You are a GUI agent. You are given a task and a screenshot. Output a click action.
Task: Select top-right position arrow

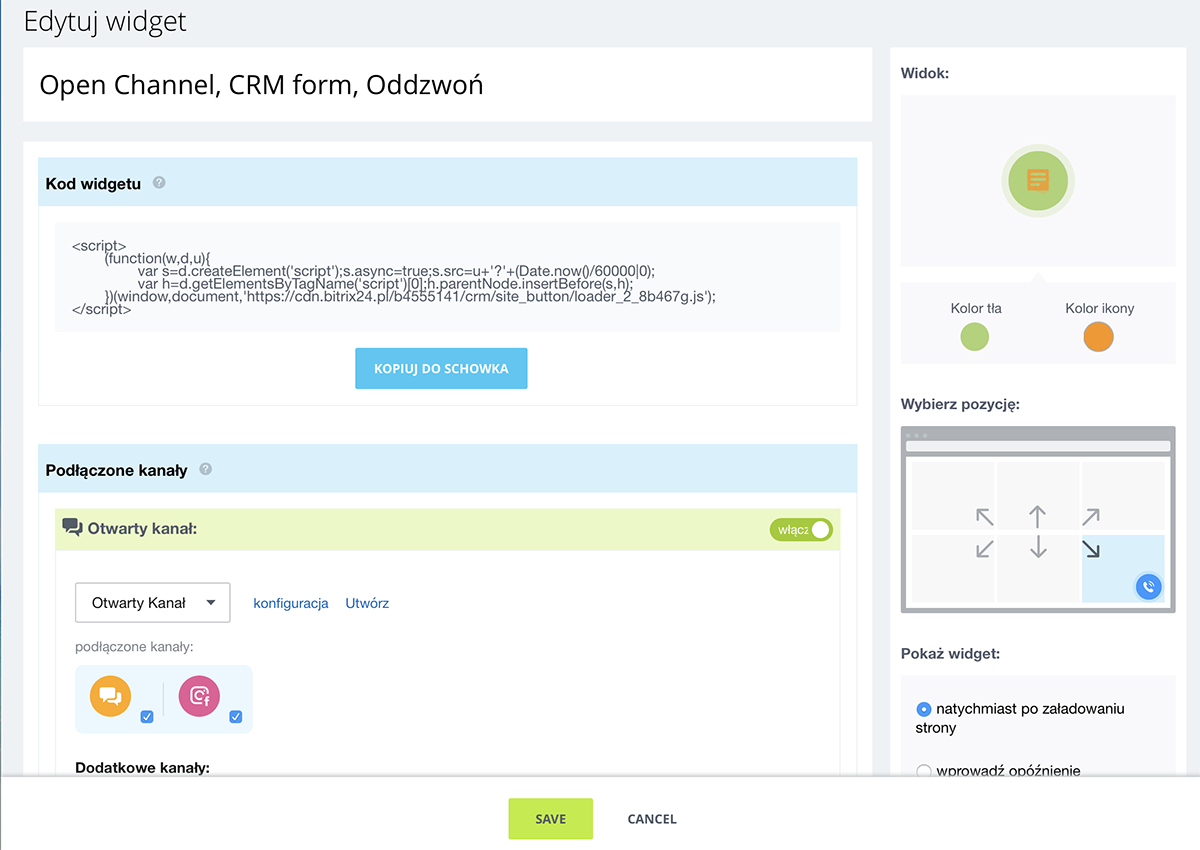pyautogui.click(x=1090, y=517)
